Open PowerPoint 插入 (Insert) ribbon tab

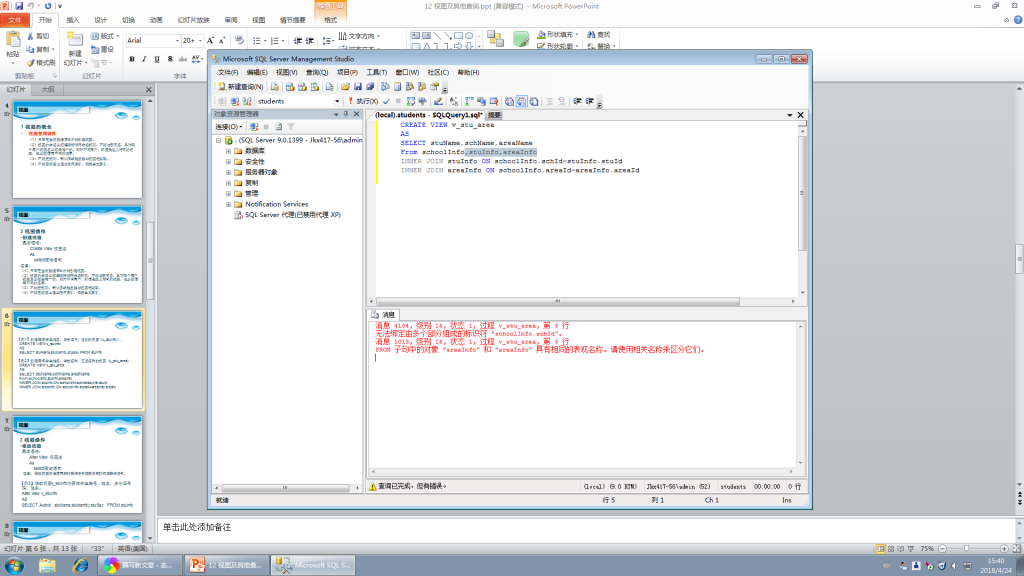click(72, 20)
